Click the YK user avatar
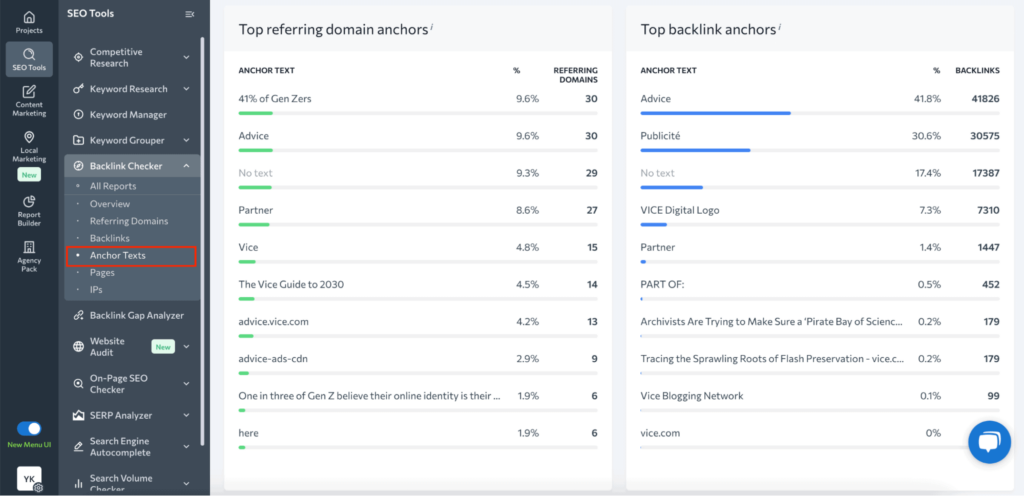 tap(29, 479)
